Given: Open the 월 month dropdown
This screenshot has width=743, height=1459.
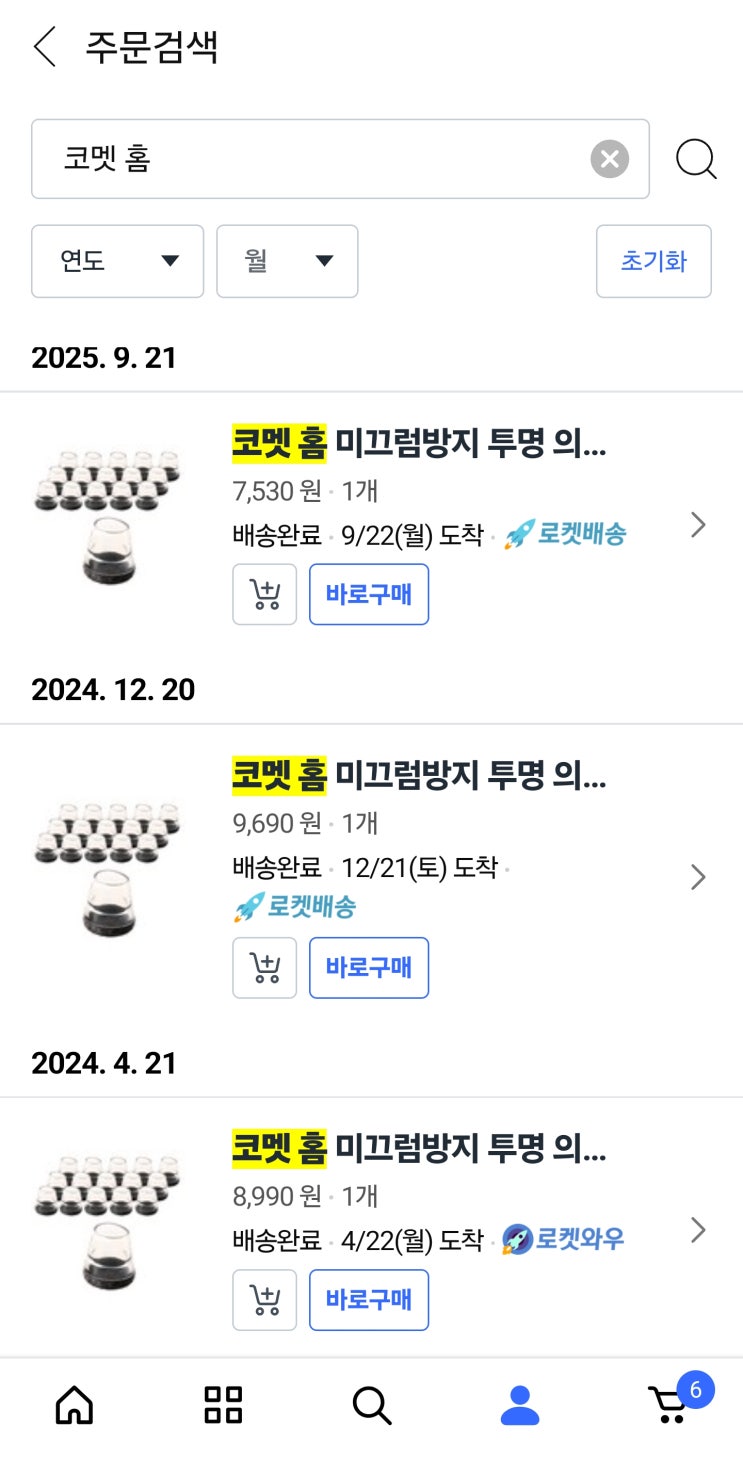Looking at the screenshot, I should click(x=287, y=261).
